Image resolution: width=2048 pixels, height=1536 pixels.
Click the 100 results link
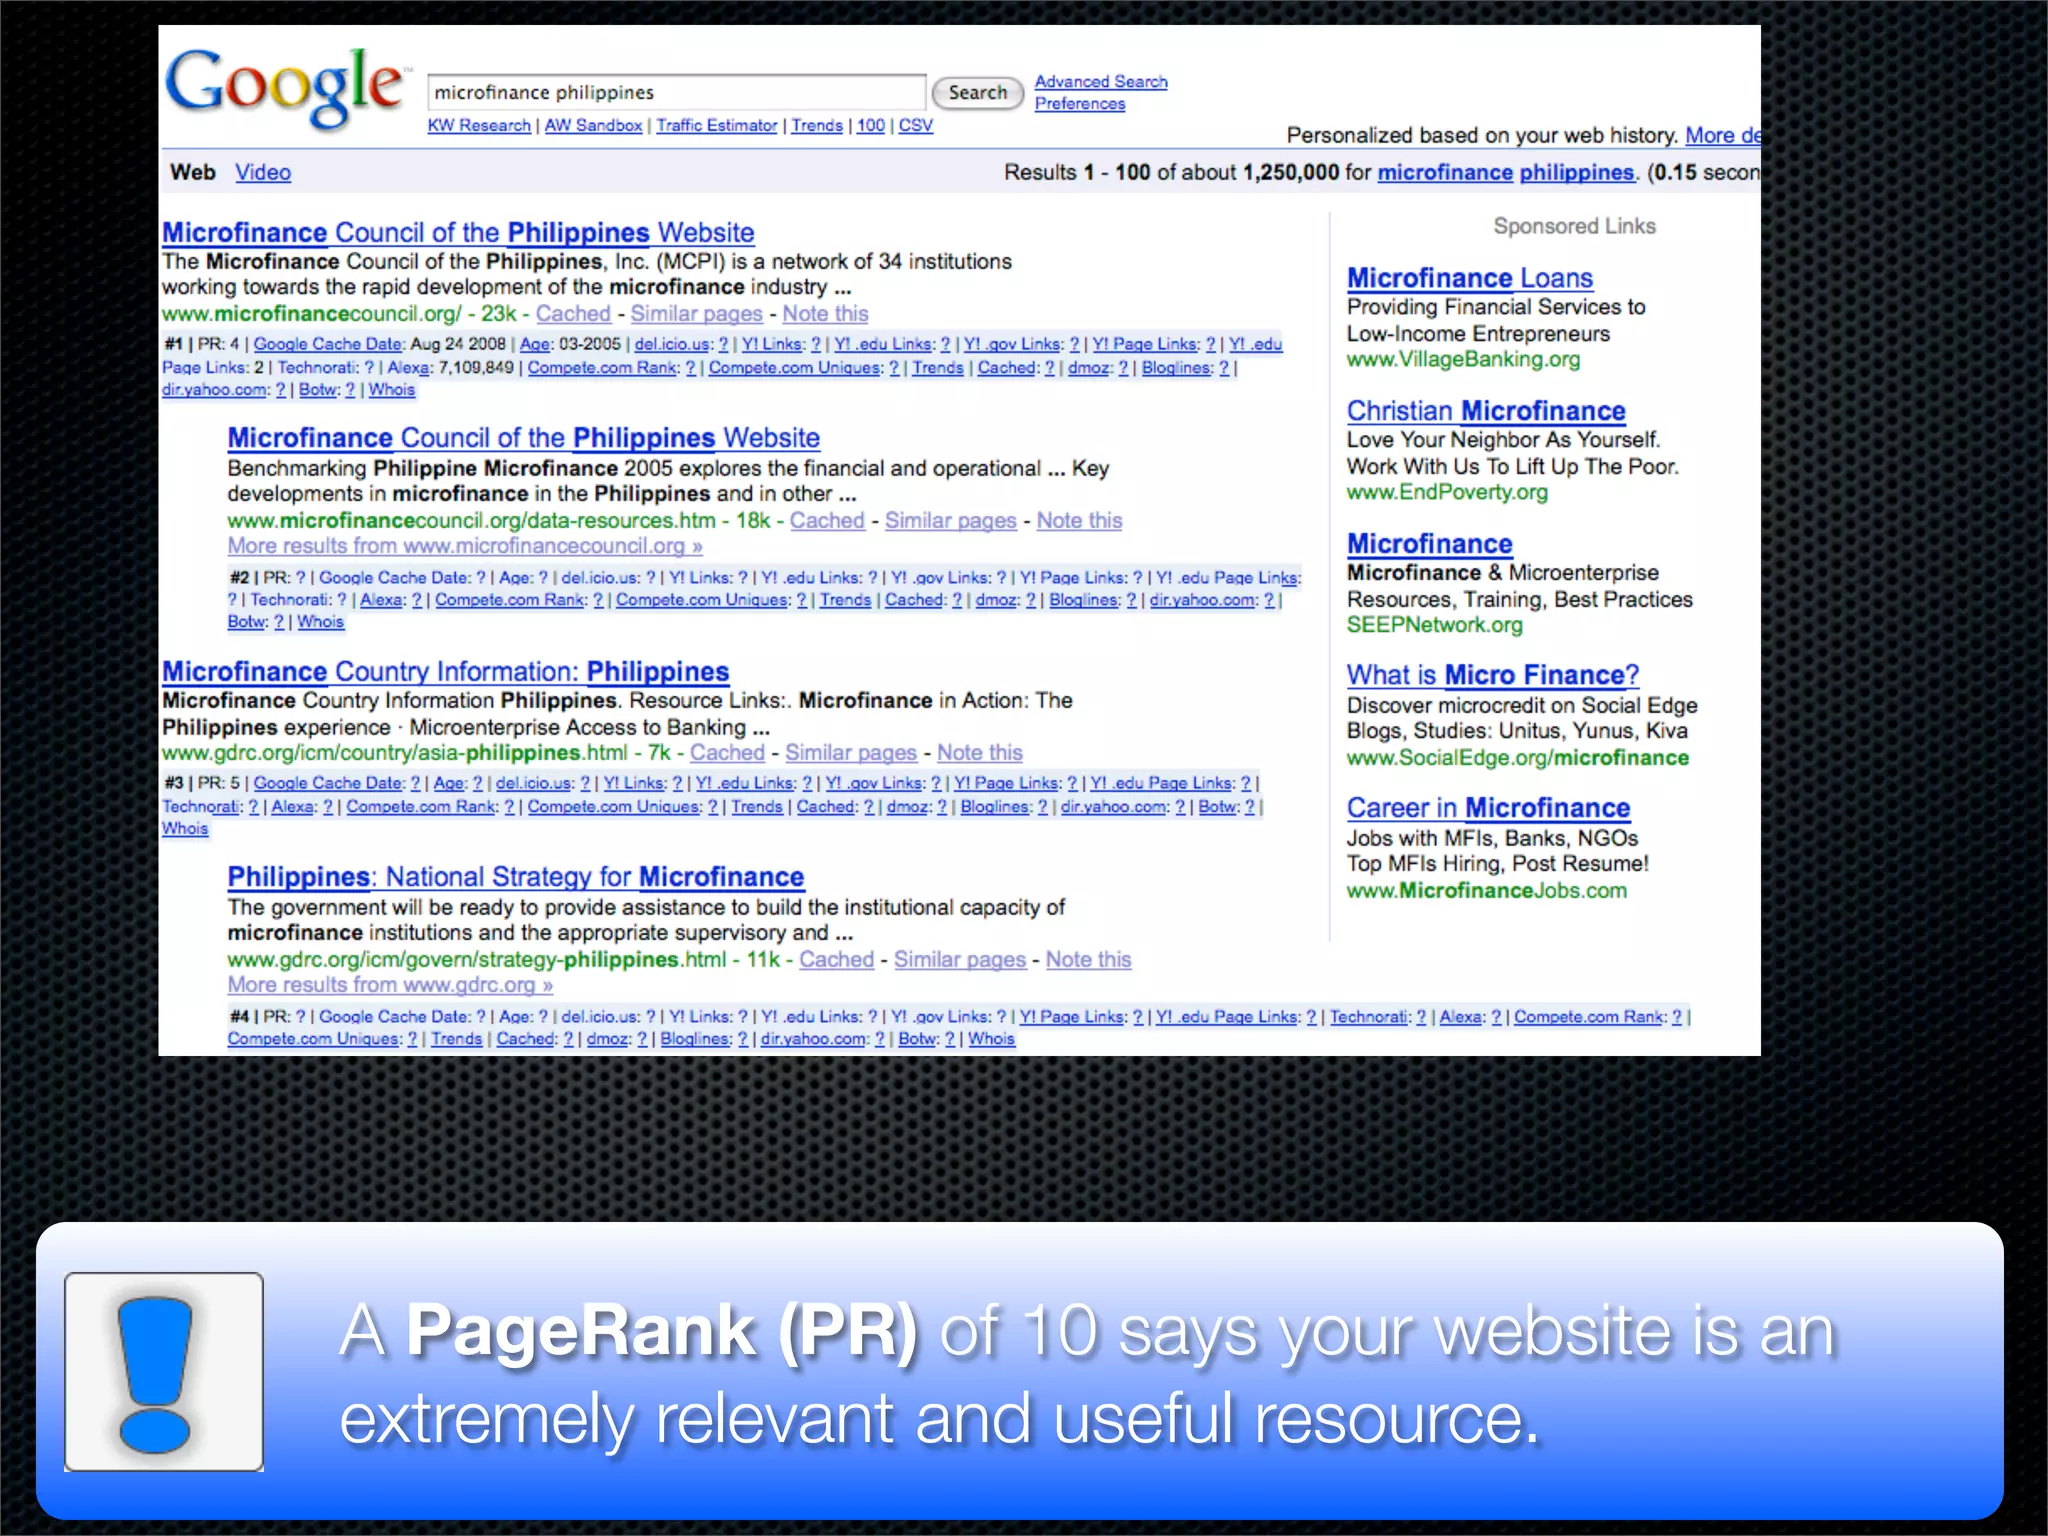tap(871, 126)
